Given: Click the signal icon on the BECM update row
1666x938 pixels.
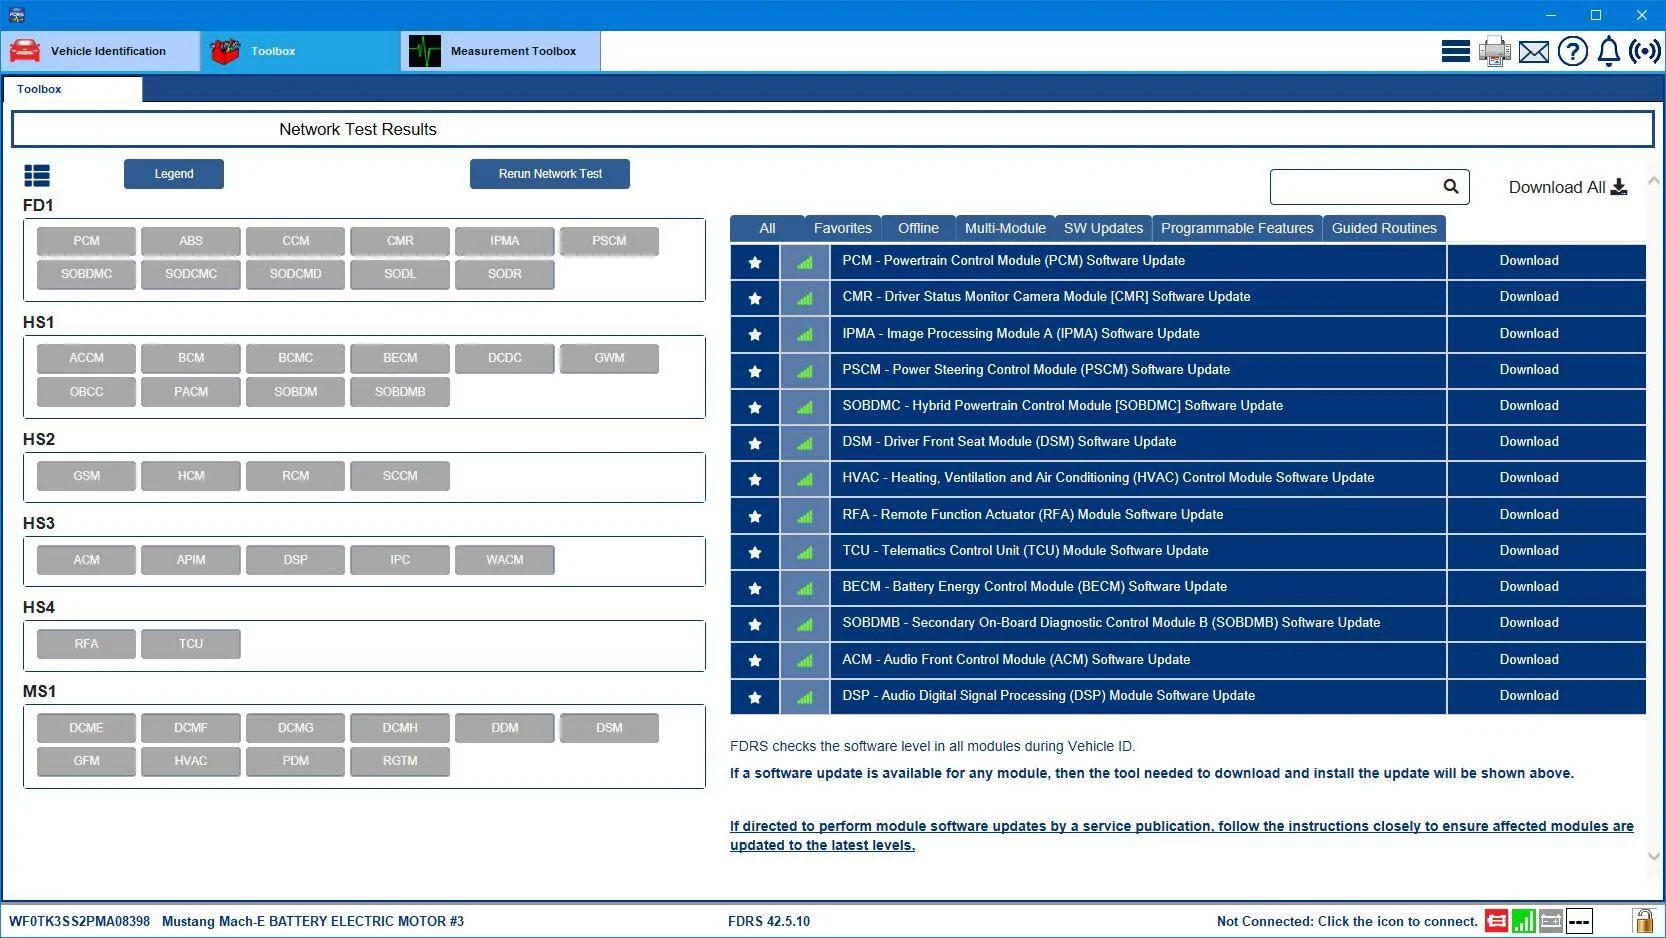Looking at the screenshot, I should (x=805, y=588).
